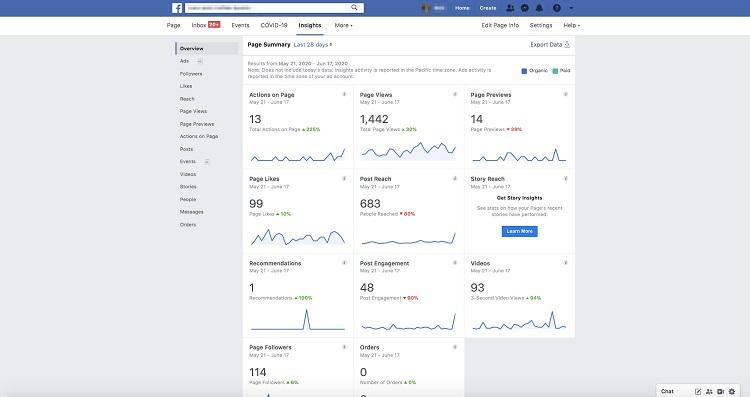Open Likes in the sidebar

pos(186,86)
